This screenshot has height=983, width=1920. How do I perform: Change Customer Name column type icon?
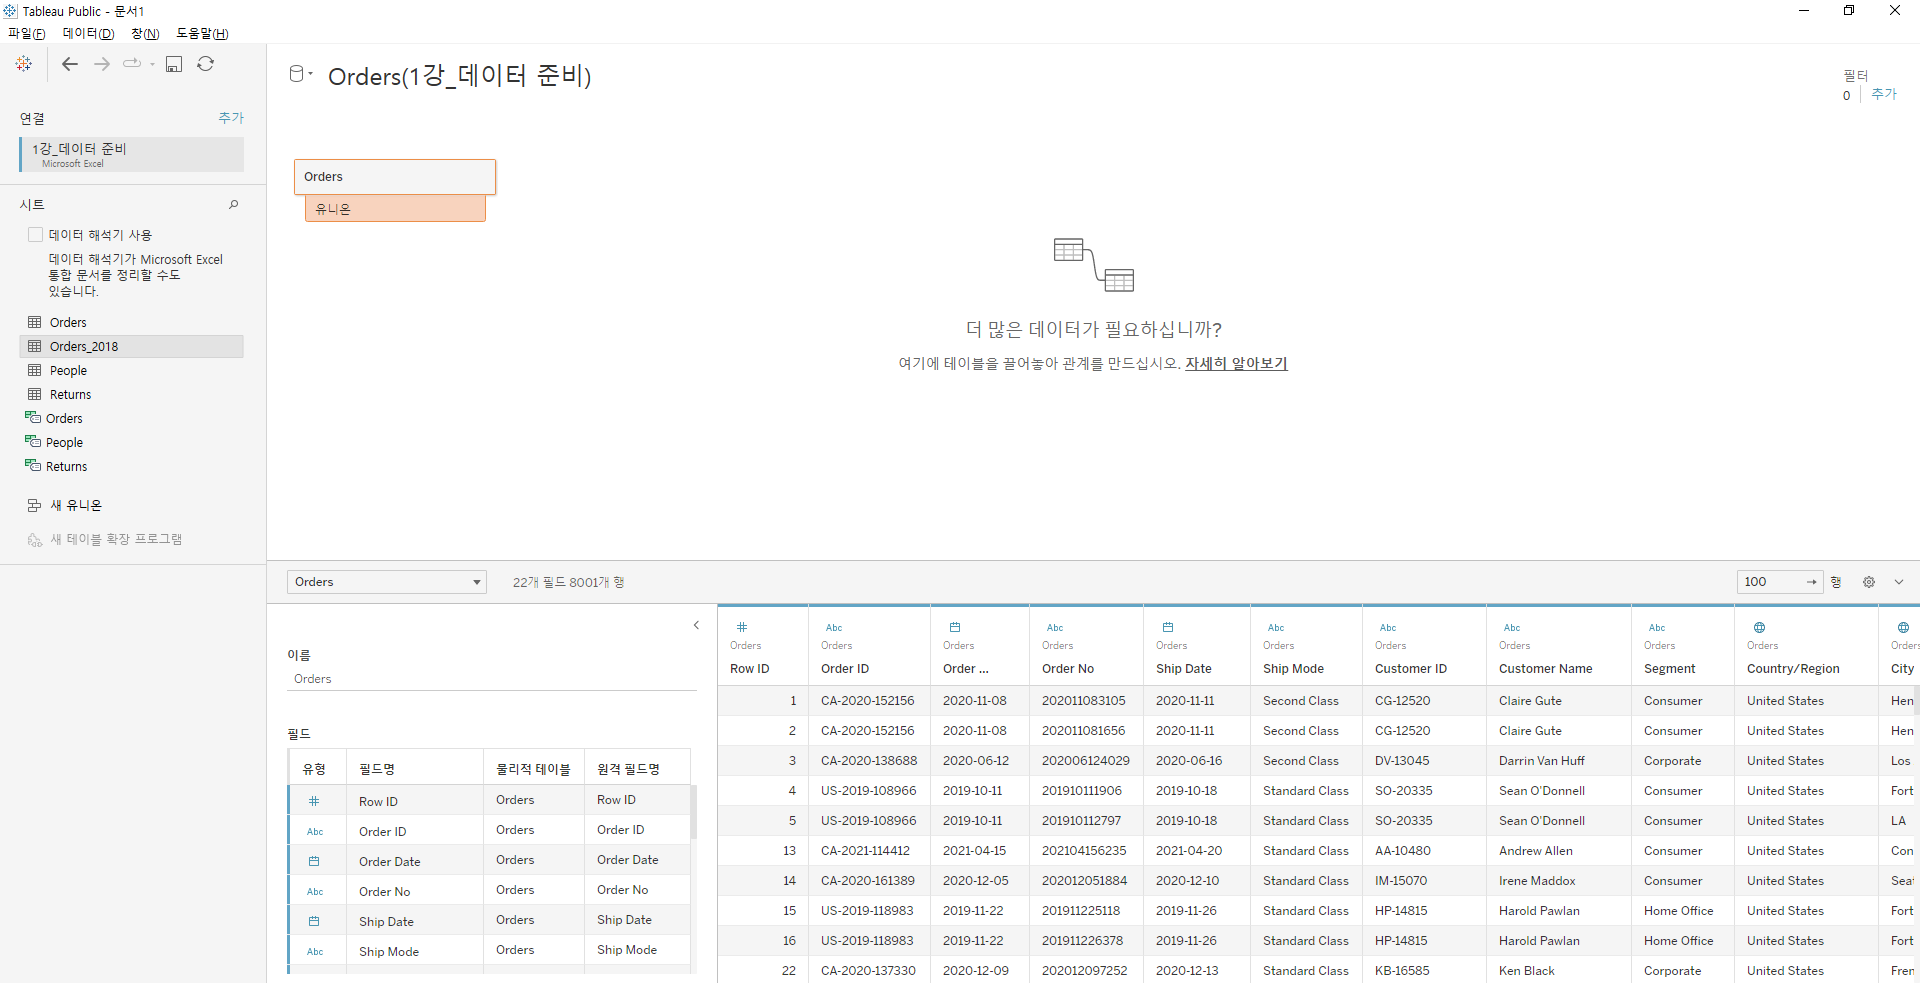[x=1512, y=628]
